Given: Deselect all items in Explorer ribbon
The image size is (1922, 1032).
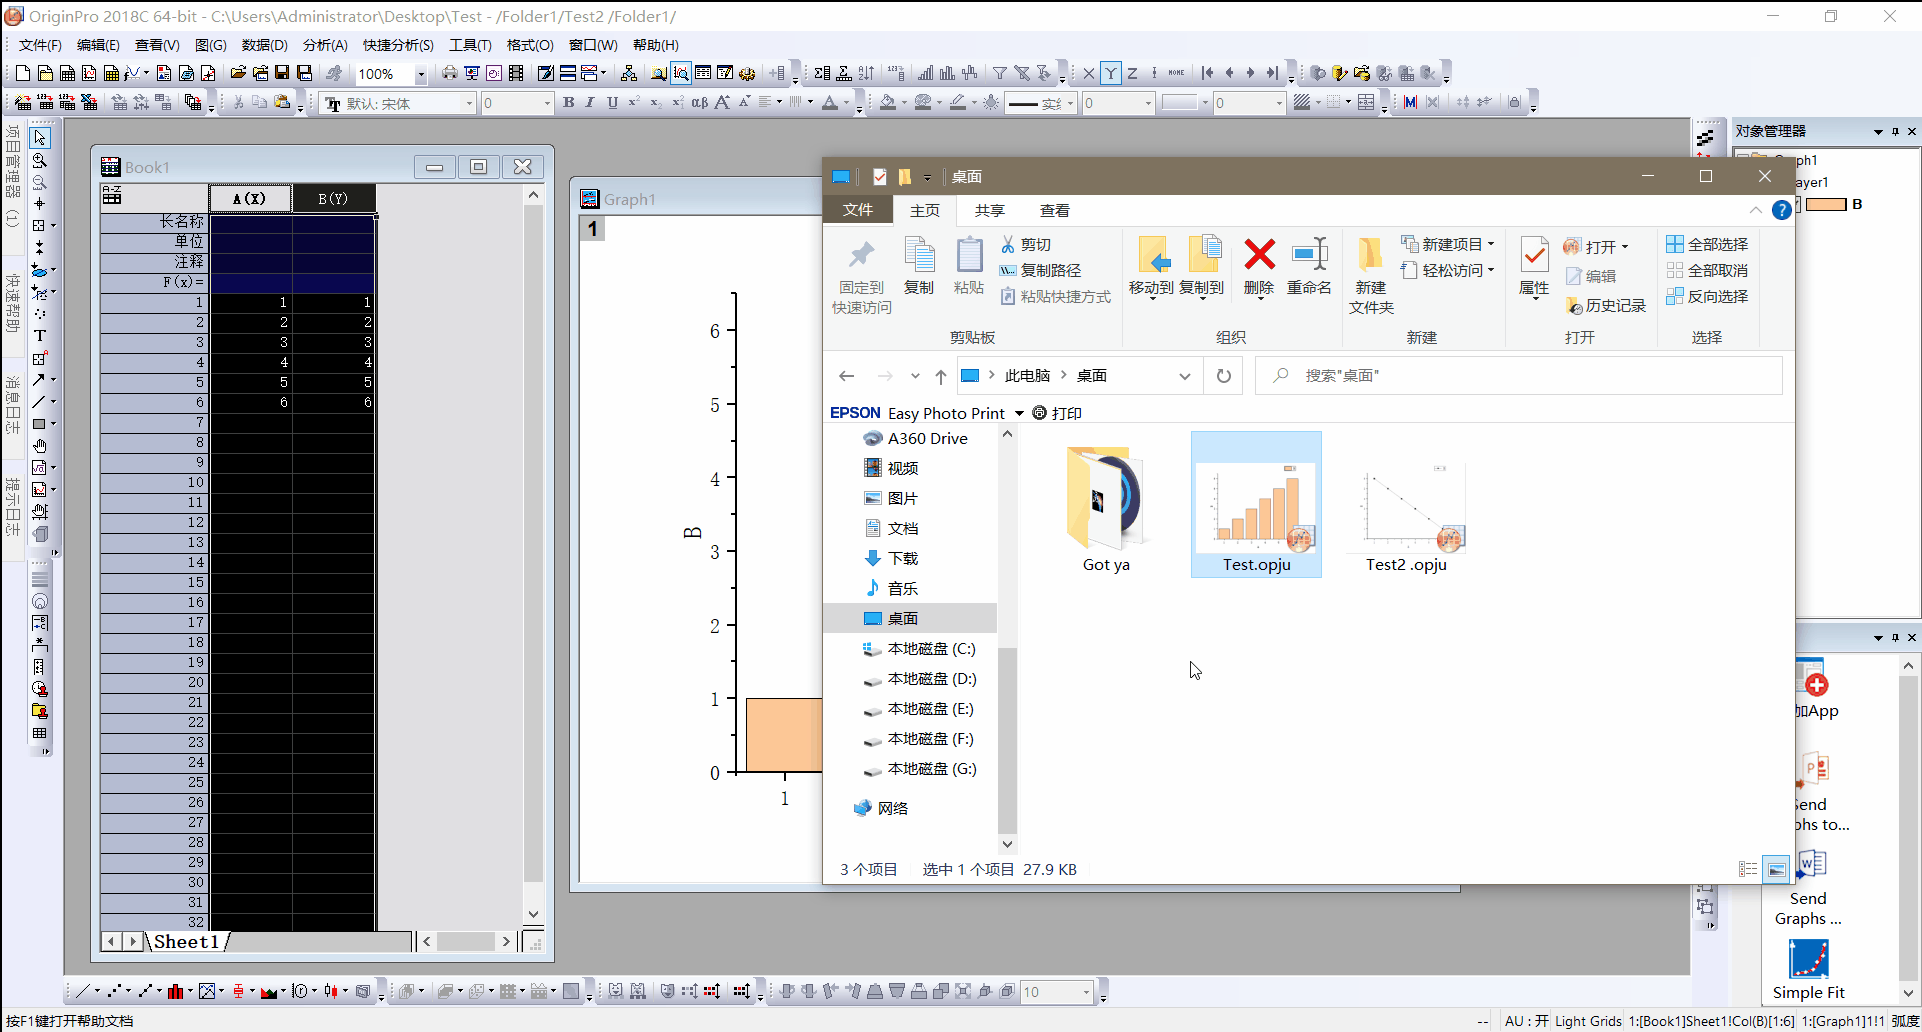Looking at the screenshot, I should [1707, 270].
